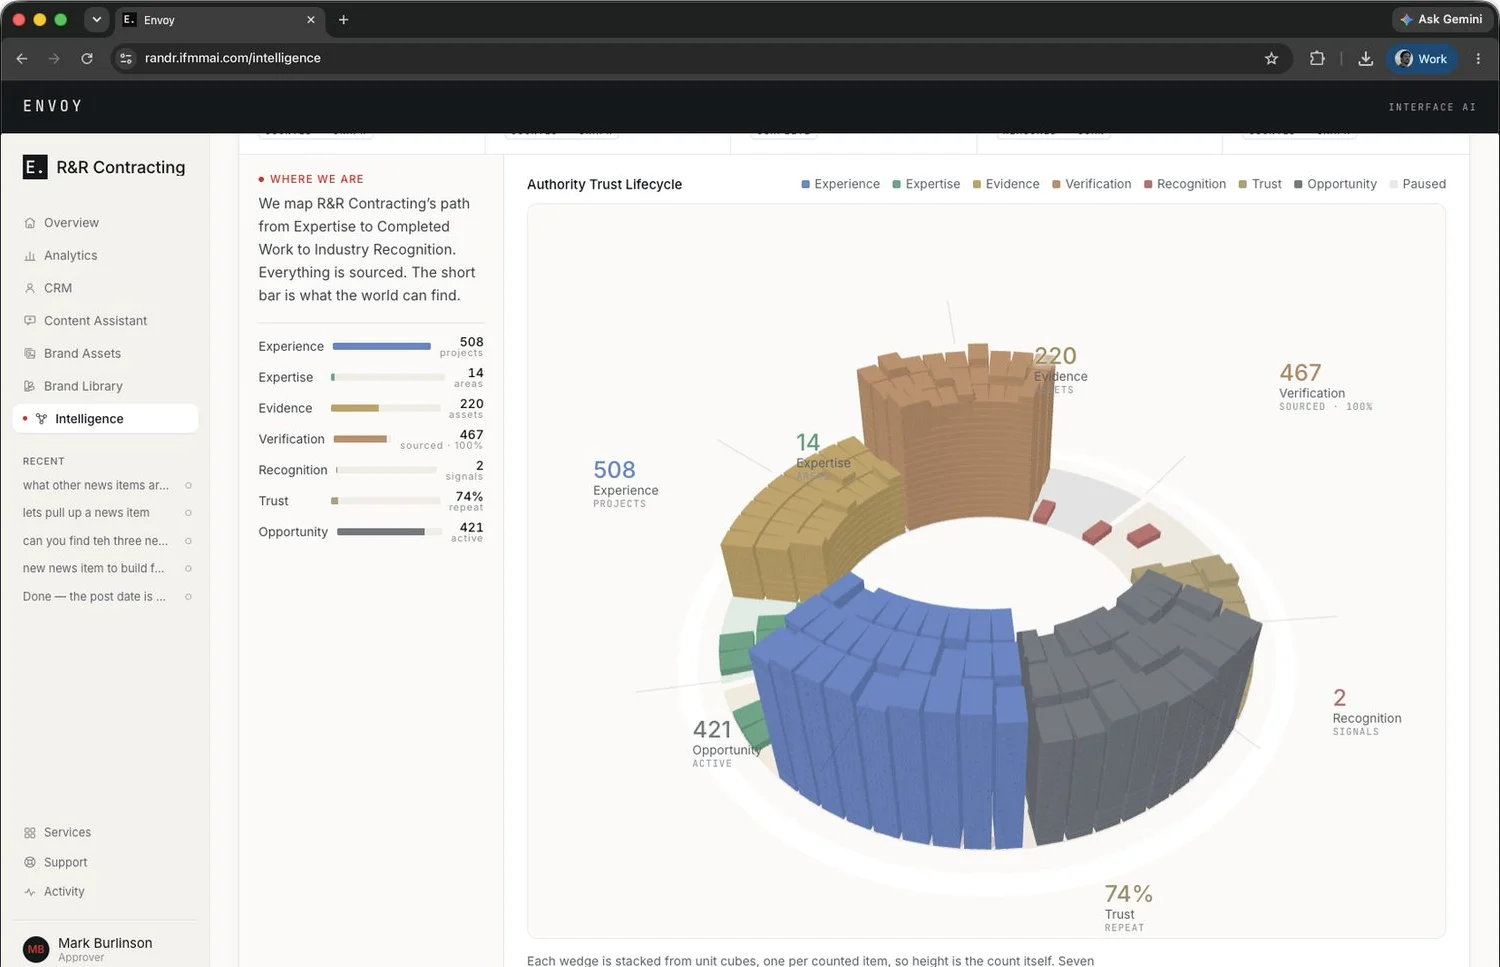Screen dimensions: 1500x967
Task: Click the Intelligence node icon
Action: [41, 419]
